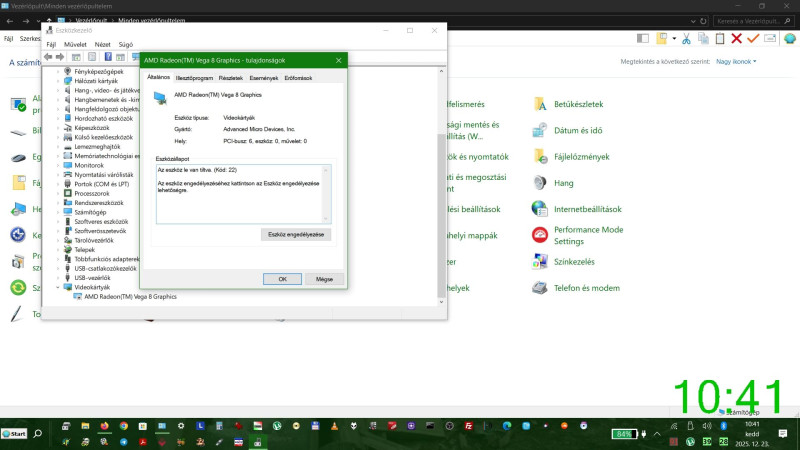
Task: Expand the Lemezmeghajtók tree node
Action: (x=58, y=146)
